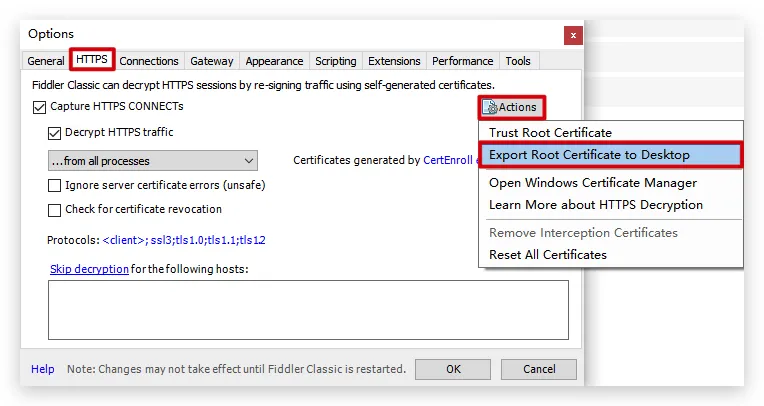This screenshot has height=406, width=764.
Task: Choose Trust Root Certificate menu item
Action: [x=611, y=133]
